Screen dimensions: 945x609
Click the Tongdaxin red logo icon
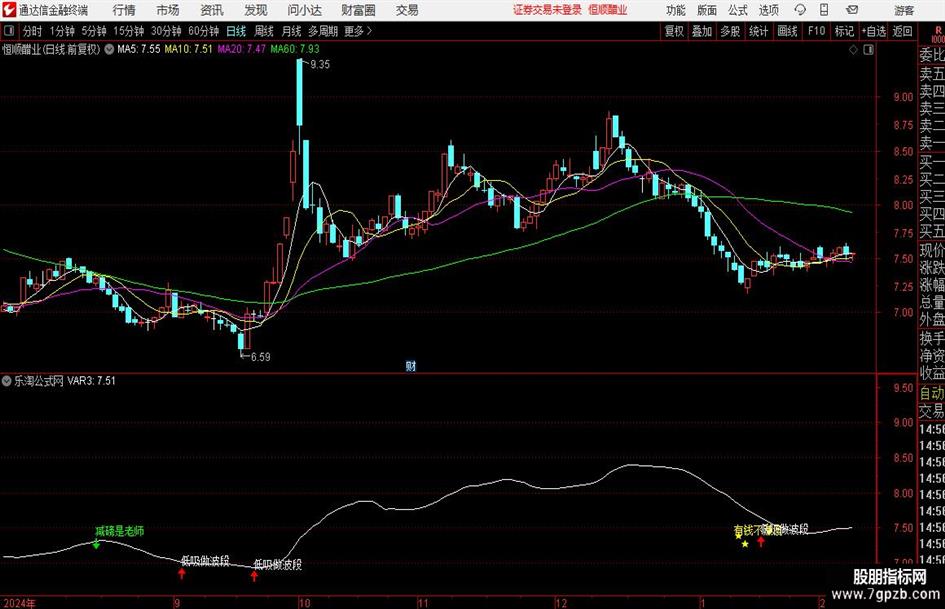[x=9, y=10]
